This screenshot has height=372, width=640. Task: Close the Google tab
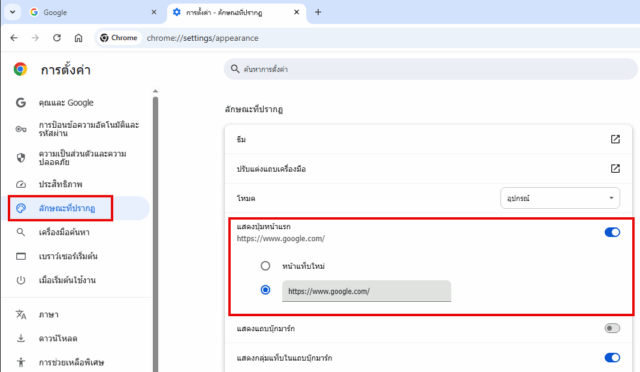(x=154, y=12)
